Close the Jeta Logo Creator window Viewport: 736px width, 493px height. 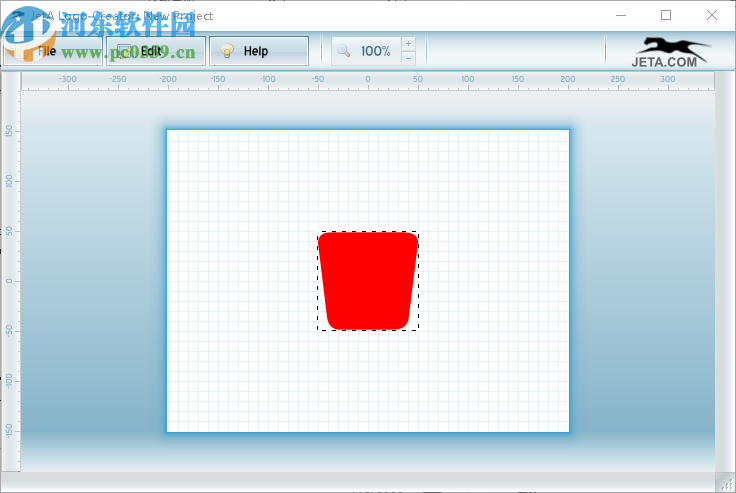pyautogui.click(x=712, y=15)
